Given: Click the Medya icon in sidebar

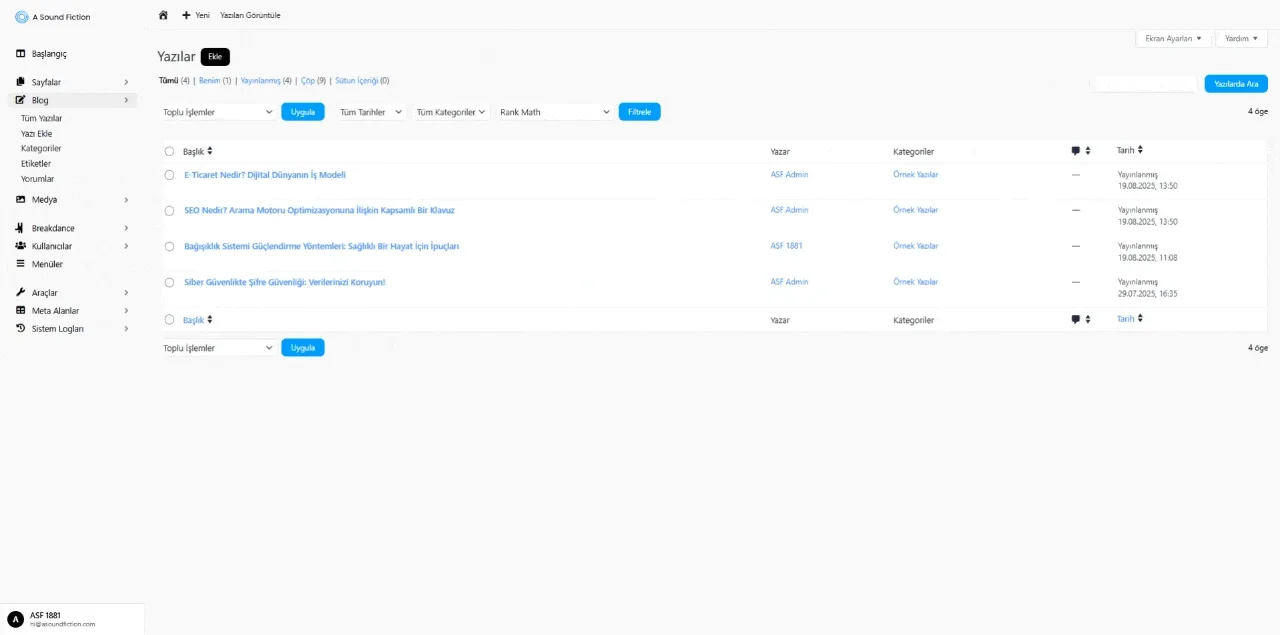Looking at the screenshot, I should tap(21, 200).
